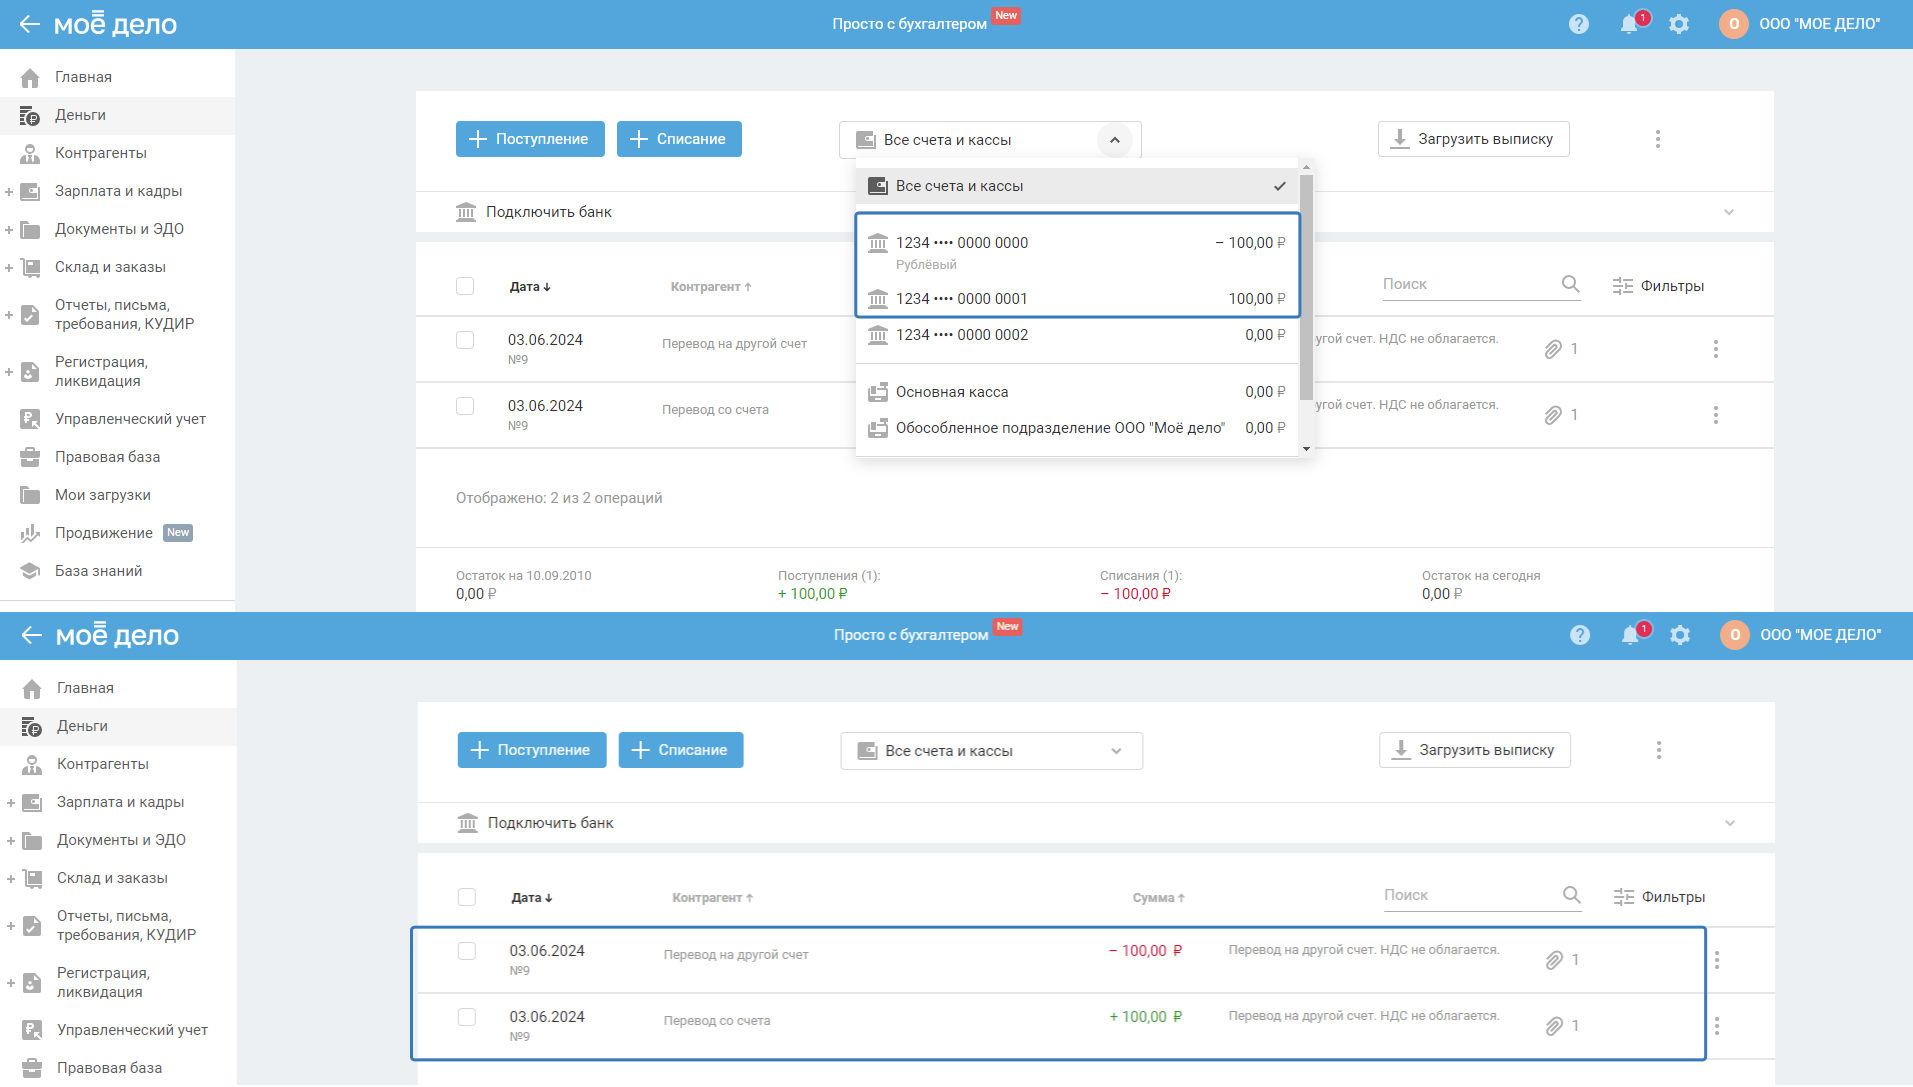
Task: Open toolbar three-dot menu in upper screenshot
Action: tap(1658, 139)
